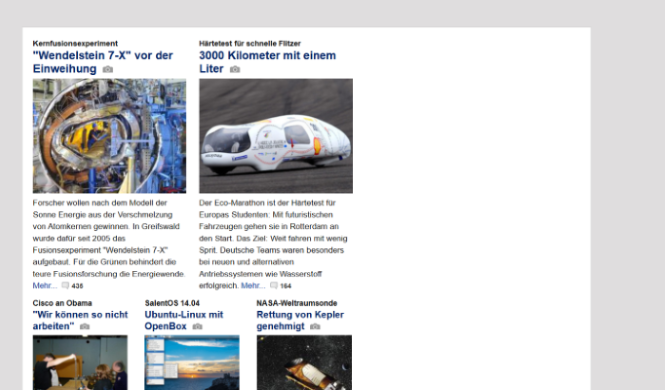Open the 3000 Kilometer mit einem Liter headline
Image resolution: width=665 pixels, height=390 pixels.
(267, 62)
